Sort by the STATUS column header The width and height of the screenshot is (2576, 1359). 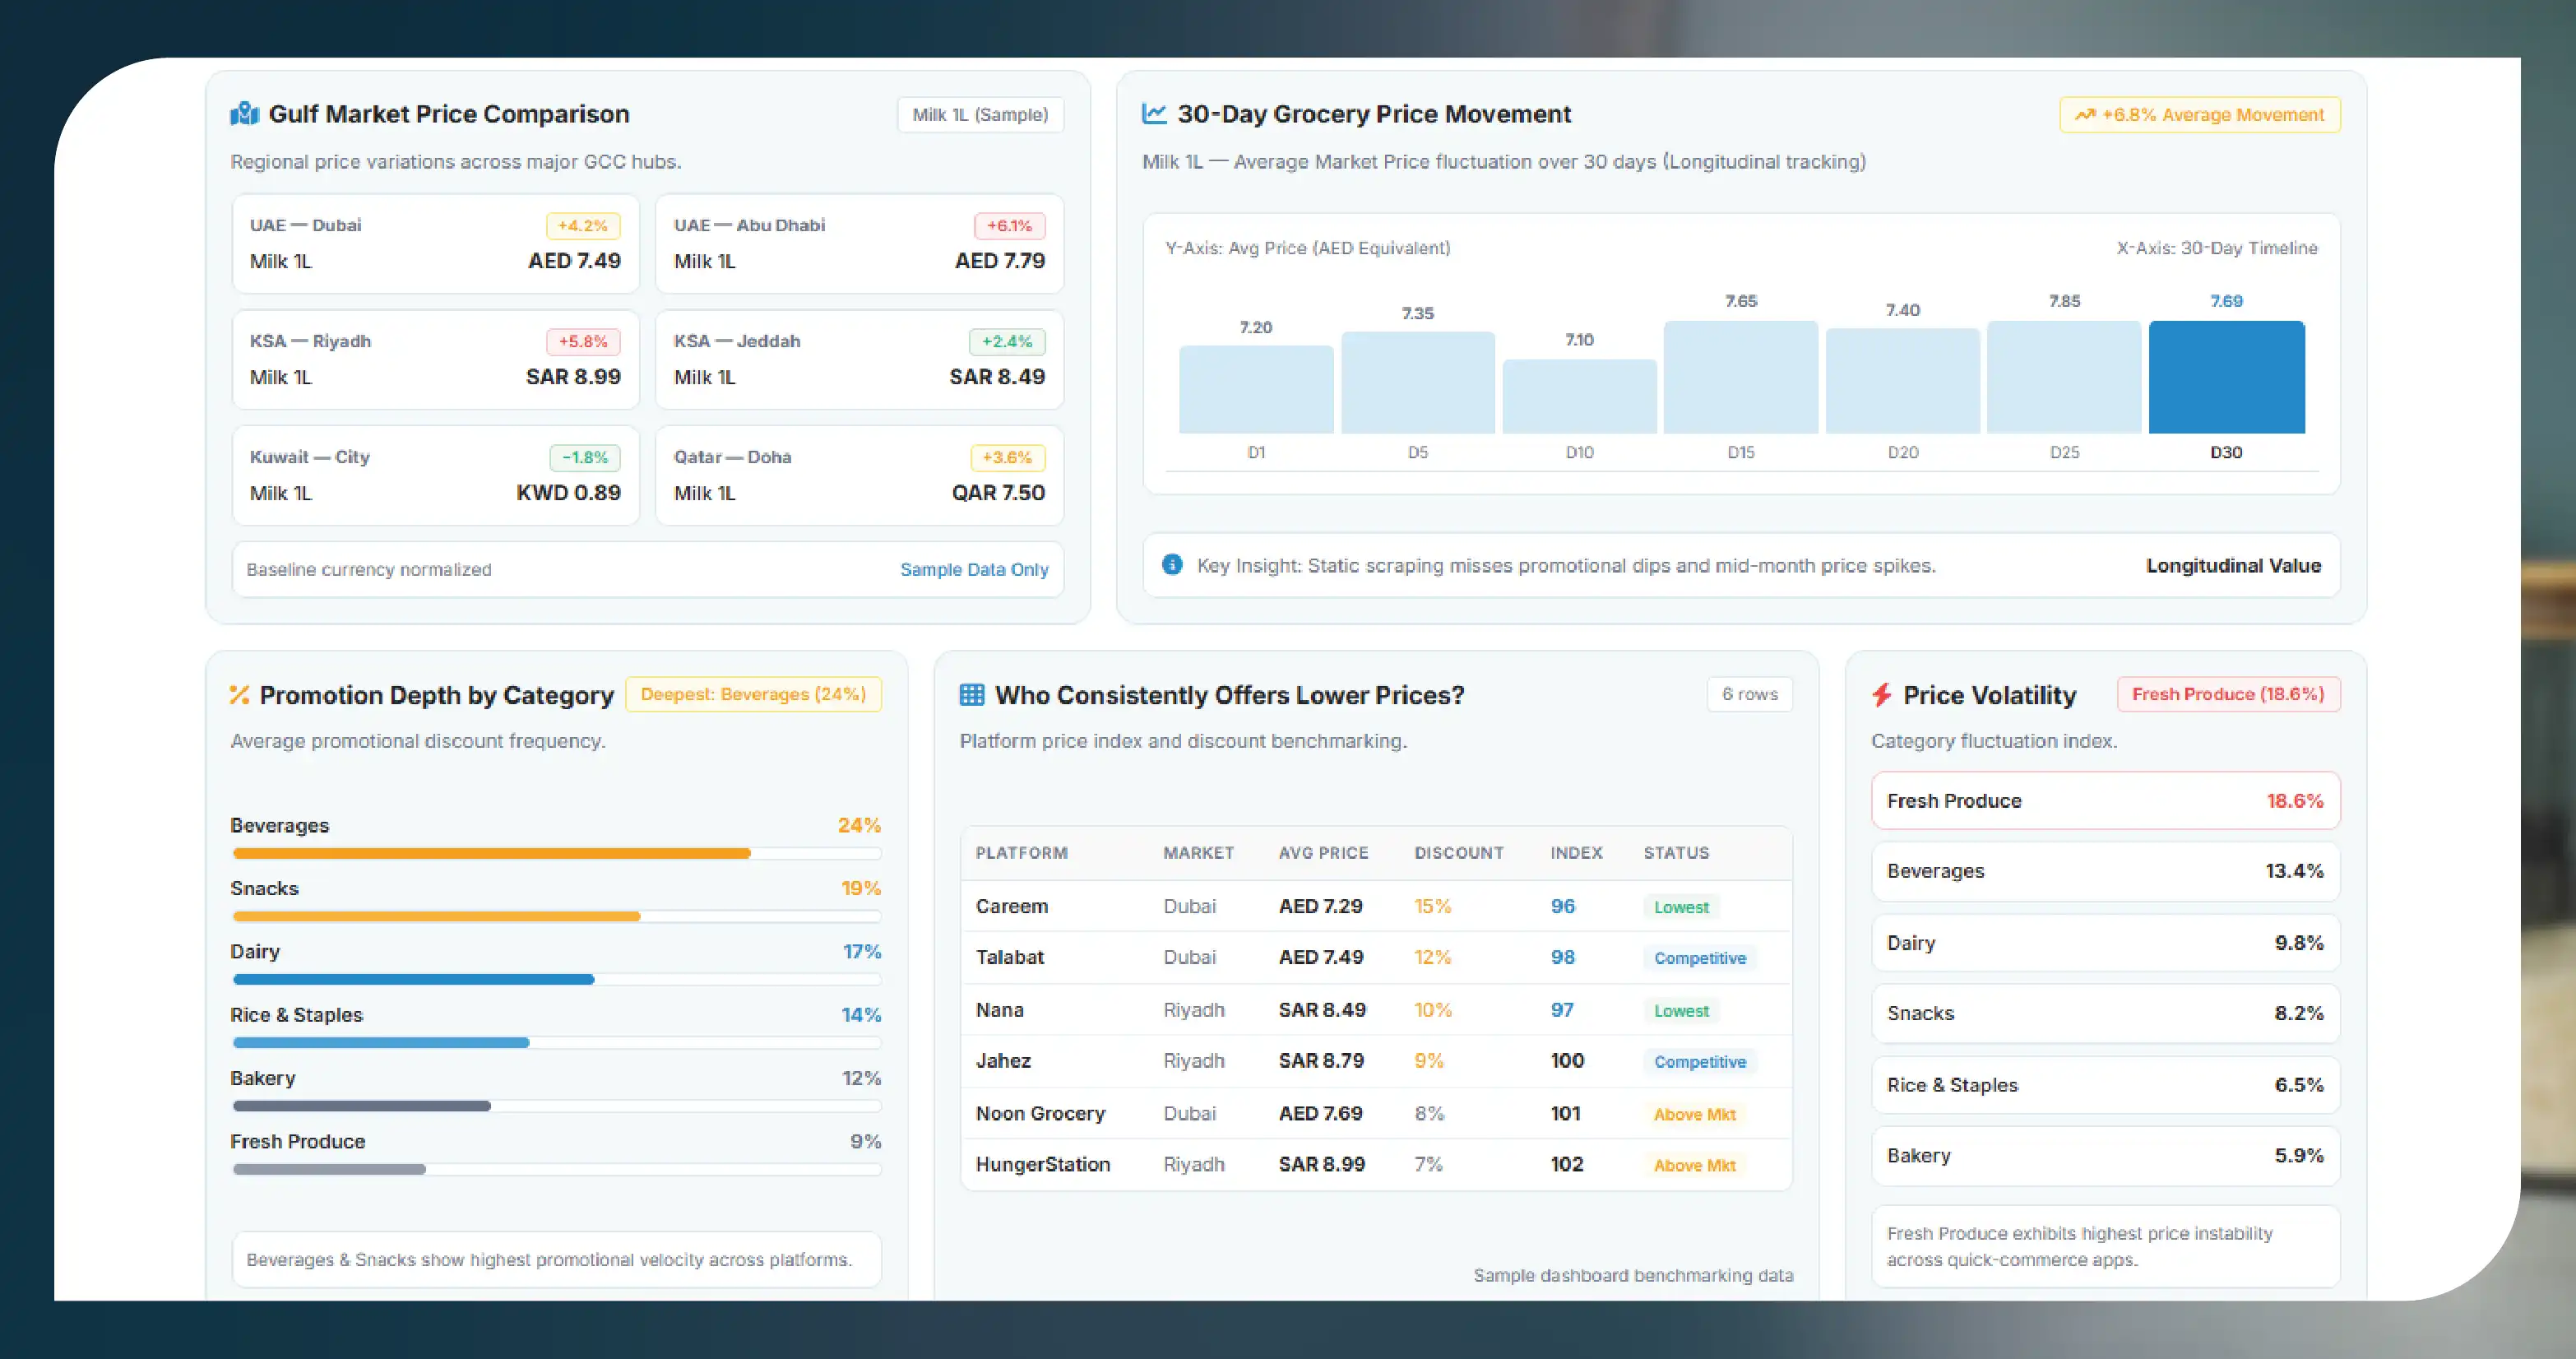pos(1676,853)
